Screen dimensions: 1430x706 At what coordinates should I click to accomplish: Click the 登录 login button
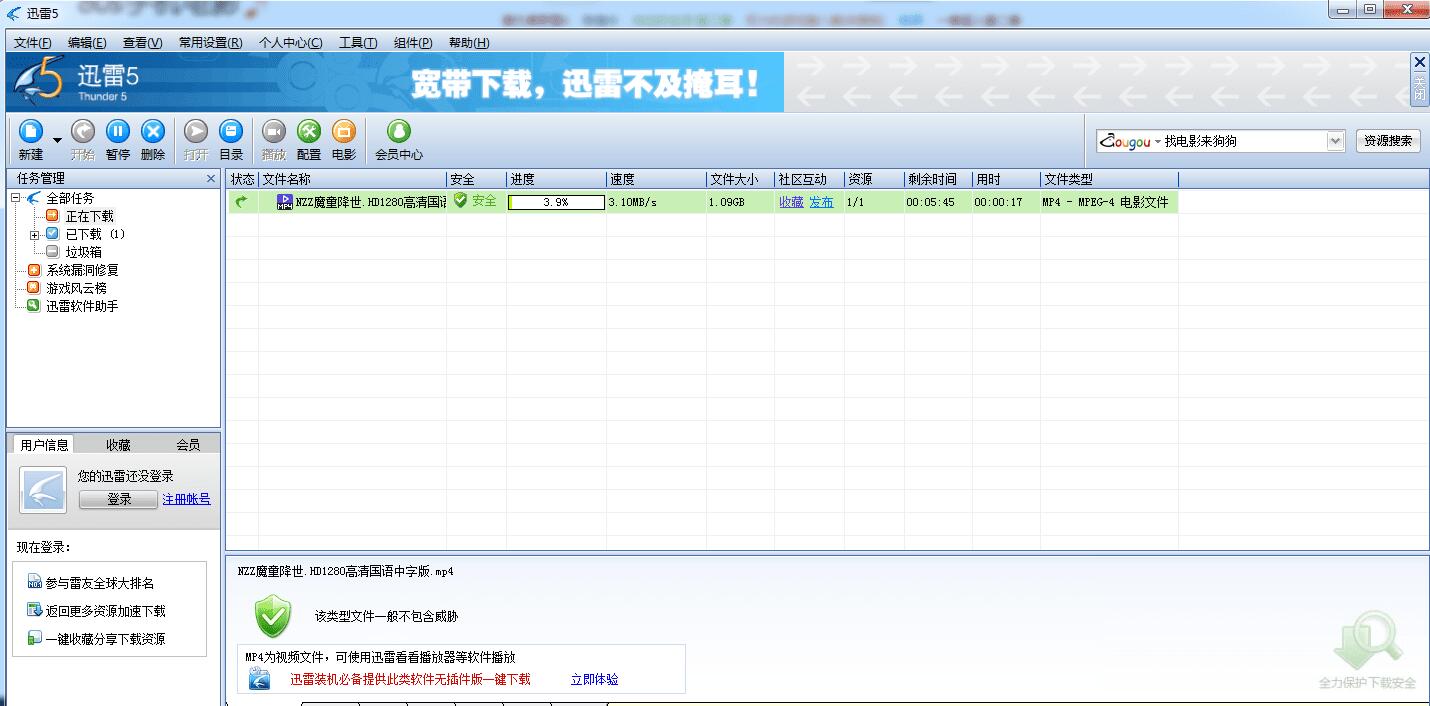coord(119,499)
